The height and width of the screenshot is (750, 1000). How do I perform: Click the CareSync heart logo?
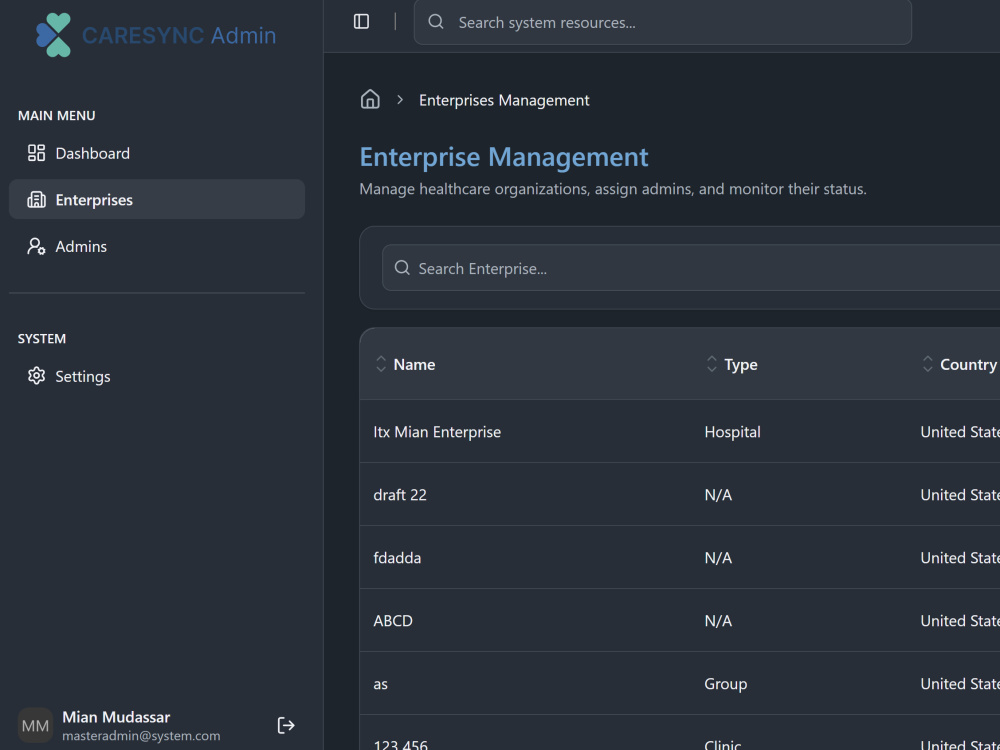coord(54,35)
